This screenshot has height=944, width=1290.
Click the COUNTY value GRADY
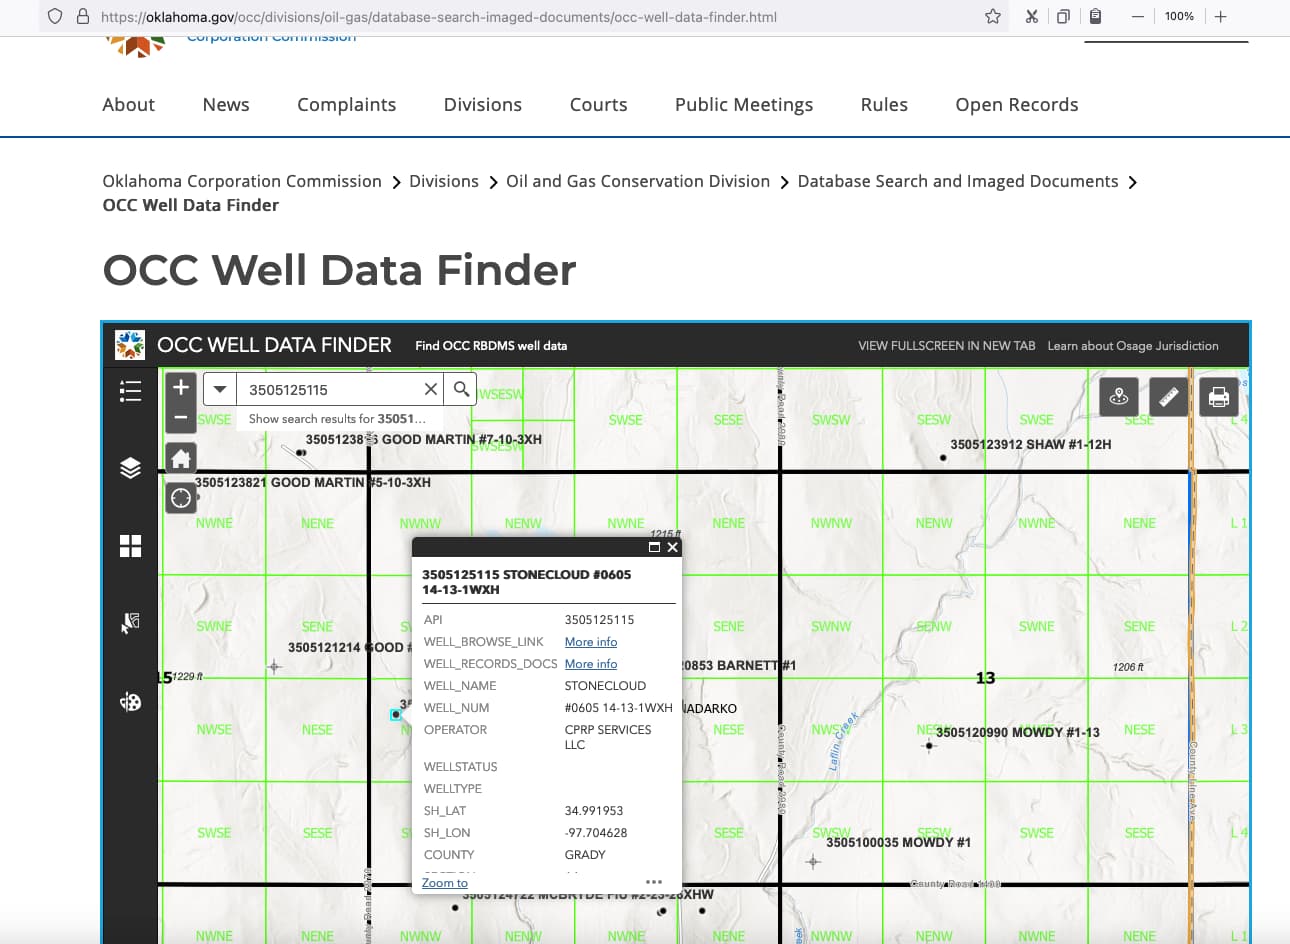click(x=585, y=855)
